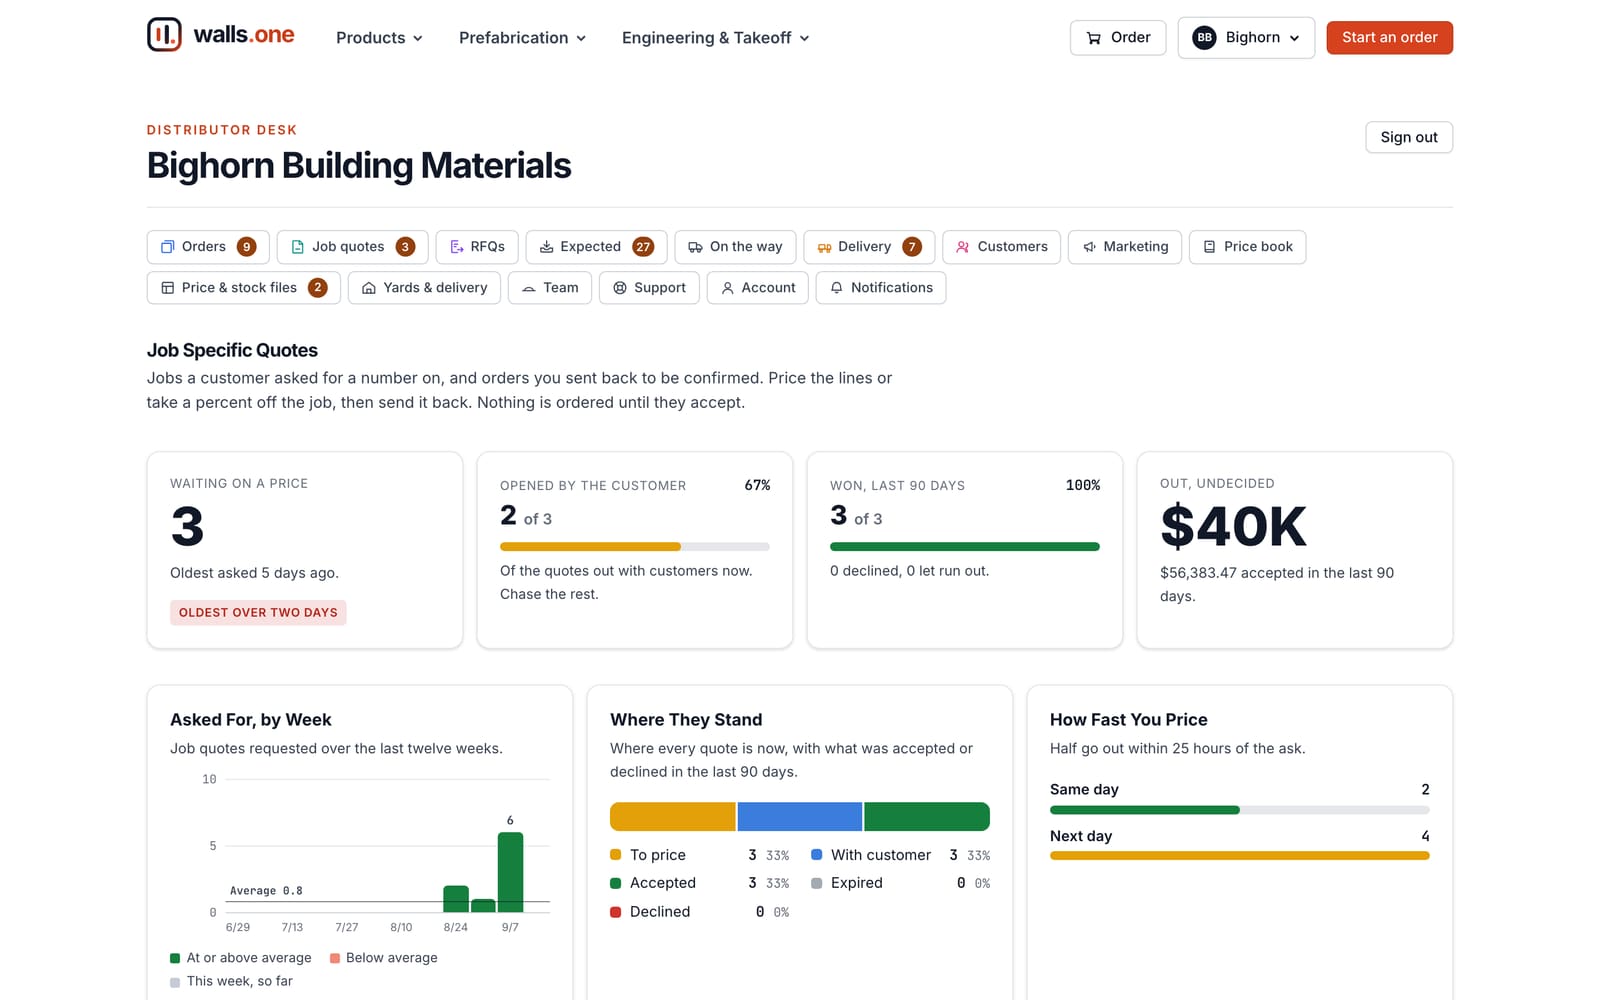
Task: Go to the Customers tab
Action: [1001, 247]
